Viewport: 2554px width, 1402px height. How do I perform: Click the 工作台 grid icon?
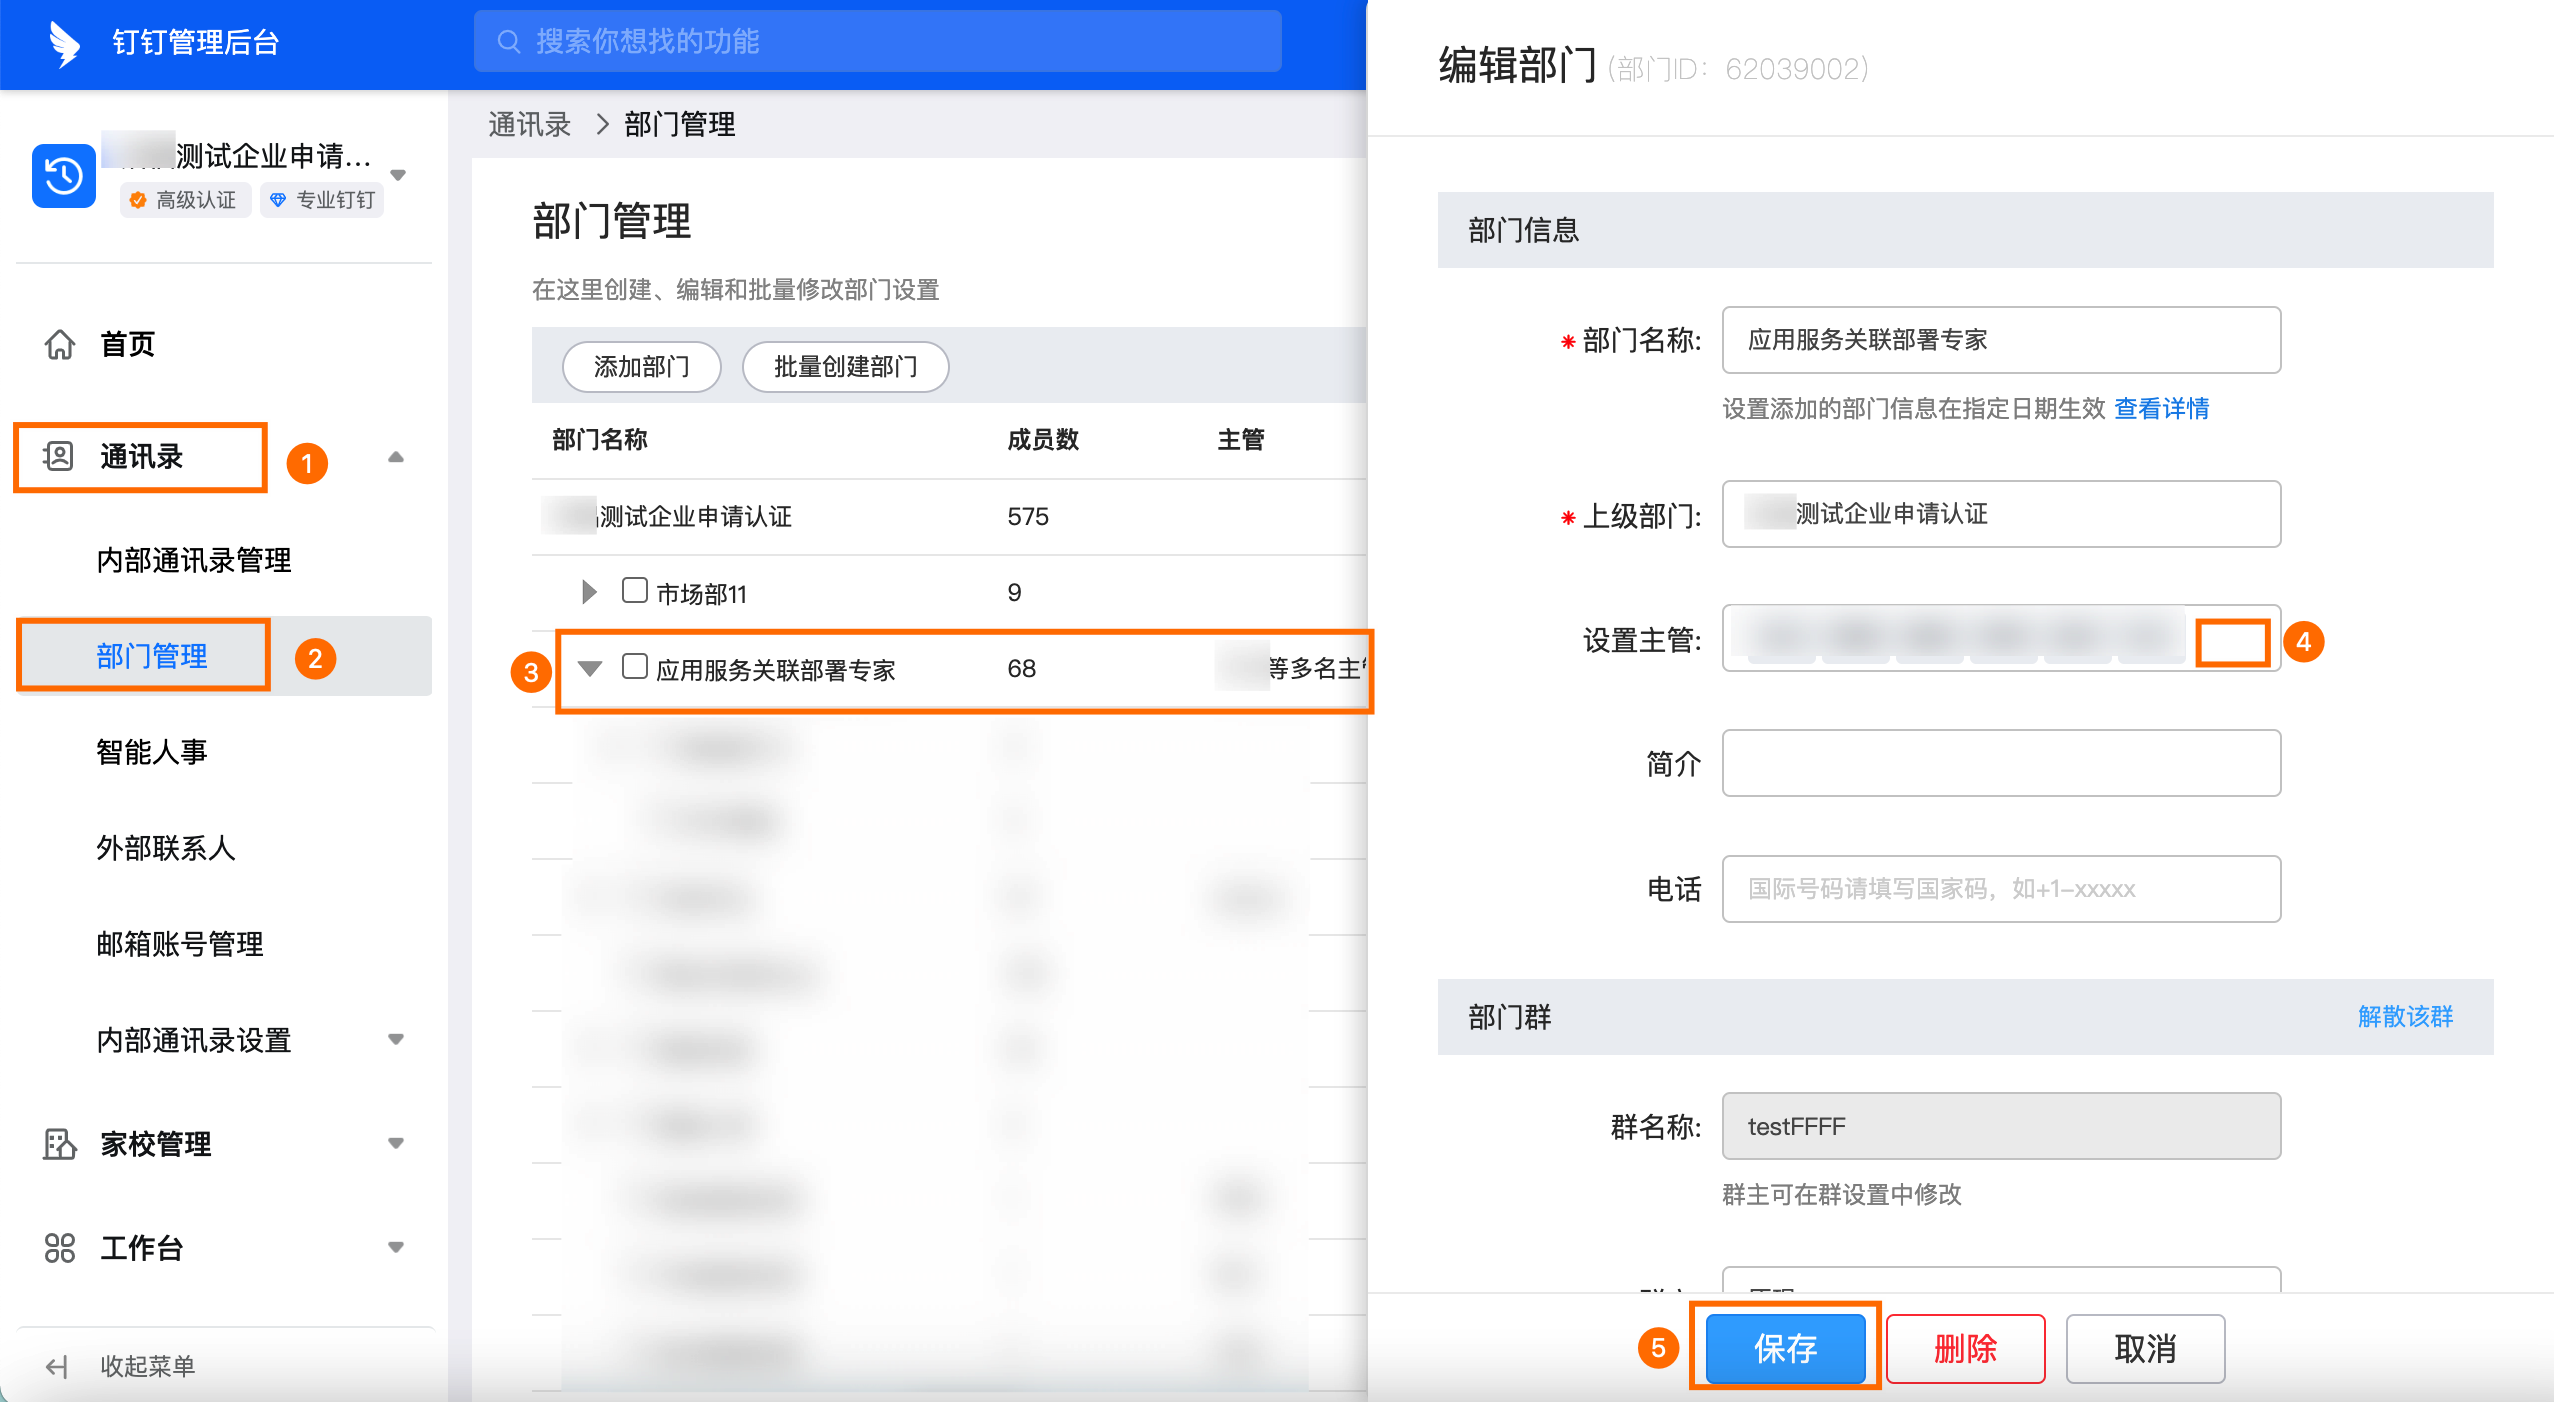click(60, 1247)
